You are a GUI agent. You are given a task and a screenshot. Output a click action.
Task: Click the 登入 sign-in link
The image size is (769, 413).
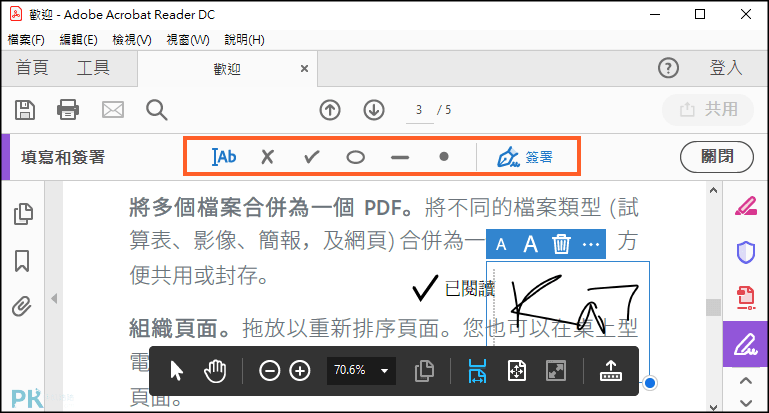(x=726, y=68)
